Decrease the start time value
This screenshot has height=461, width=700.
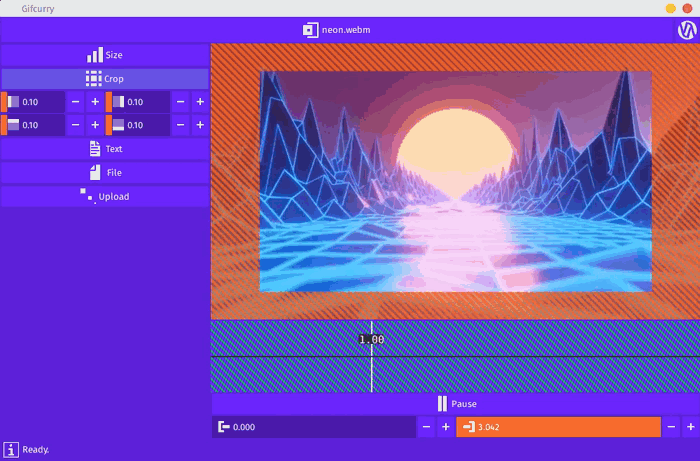point(426,427)
